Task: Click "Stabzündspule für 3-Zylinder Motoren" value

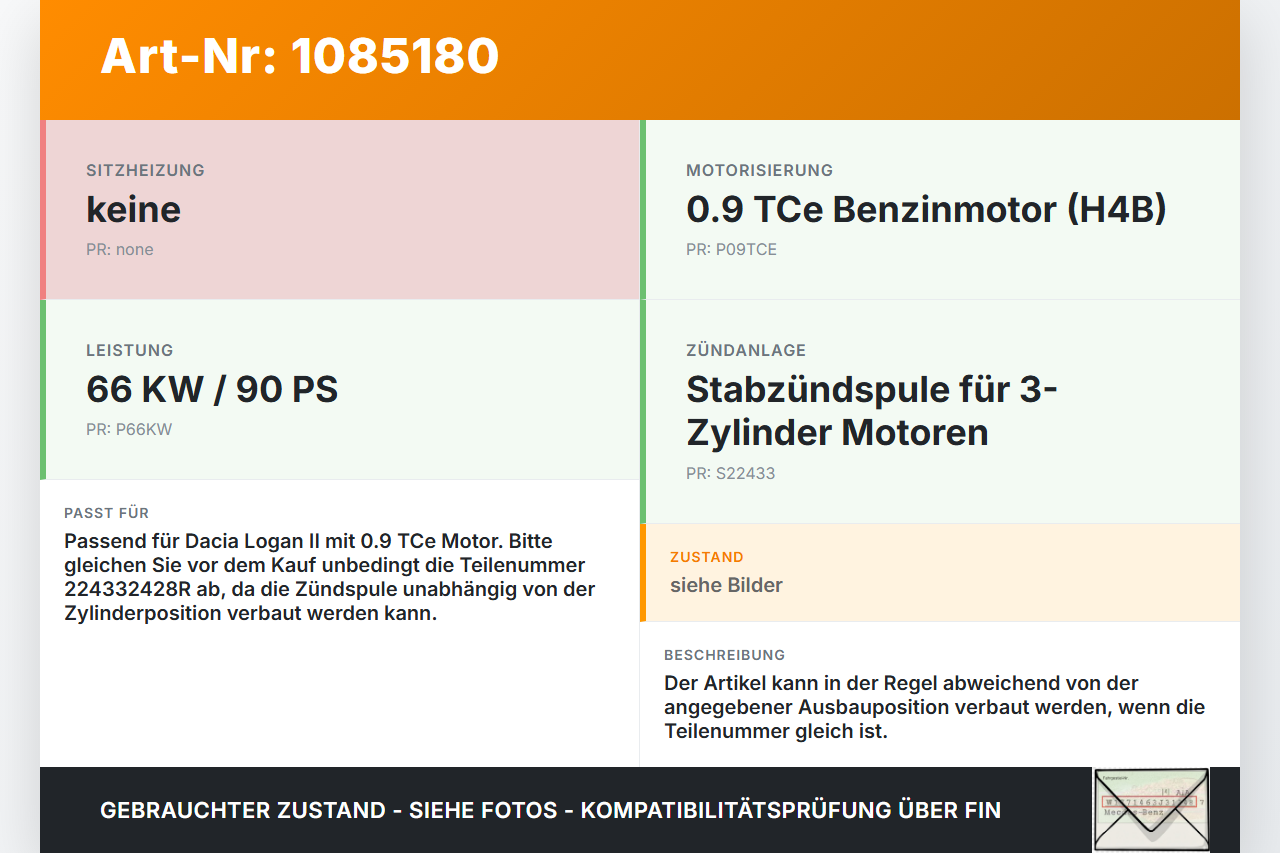Action: (x=872, y=410)
